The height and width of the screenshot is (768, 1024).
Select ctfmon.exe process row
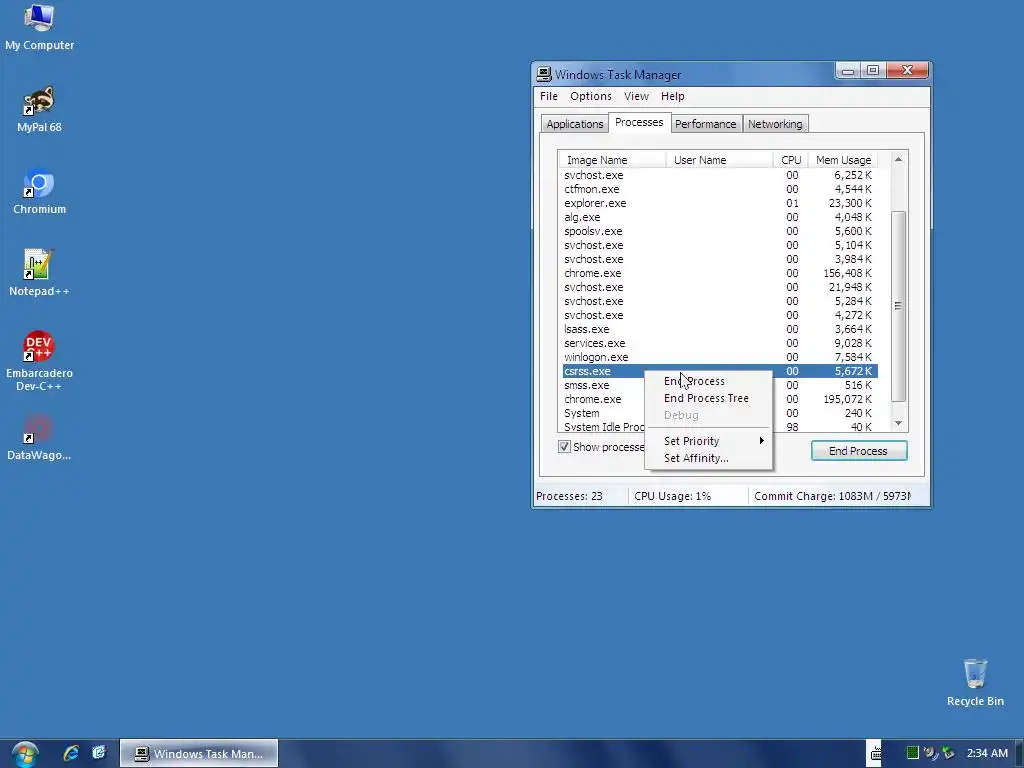720,189
